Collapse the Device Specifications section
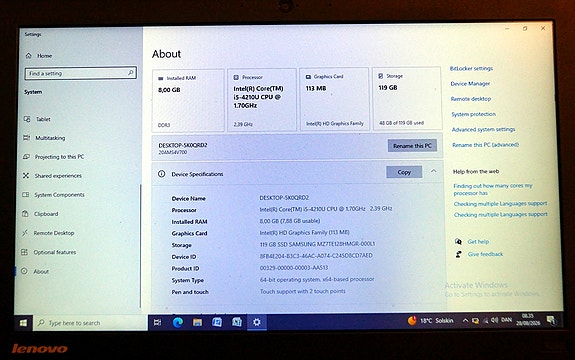 433,171
